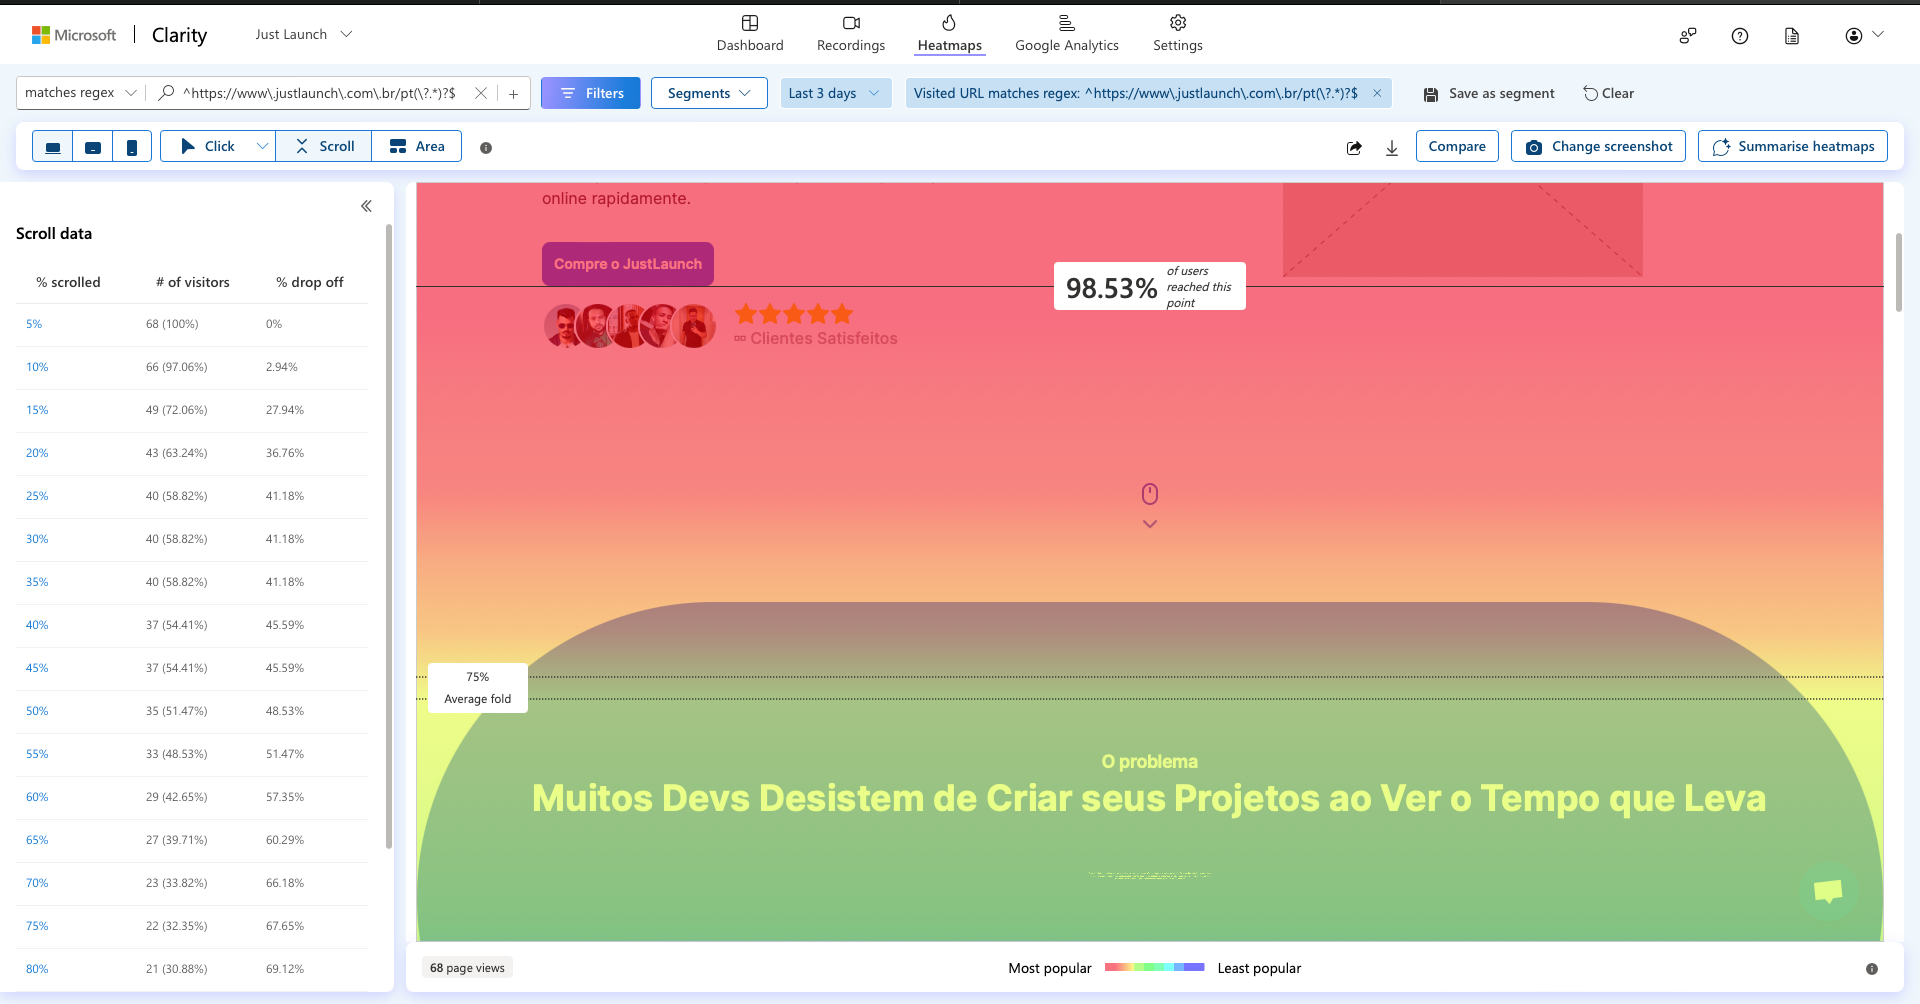Viewport: 1920px width, 1004px height.
Task: Click the 98.53% users reached marker
Action: [1150, 286]
